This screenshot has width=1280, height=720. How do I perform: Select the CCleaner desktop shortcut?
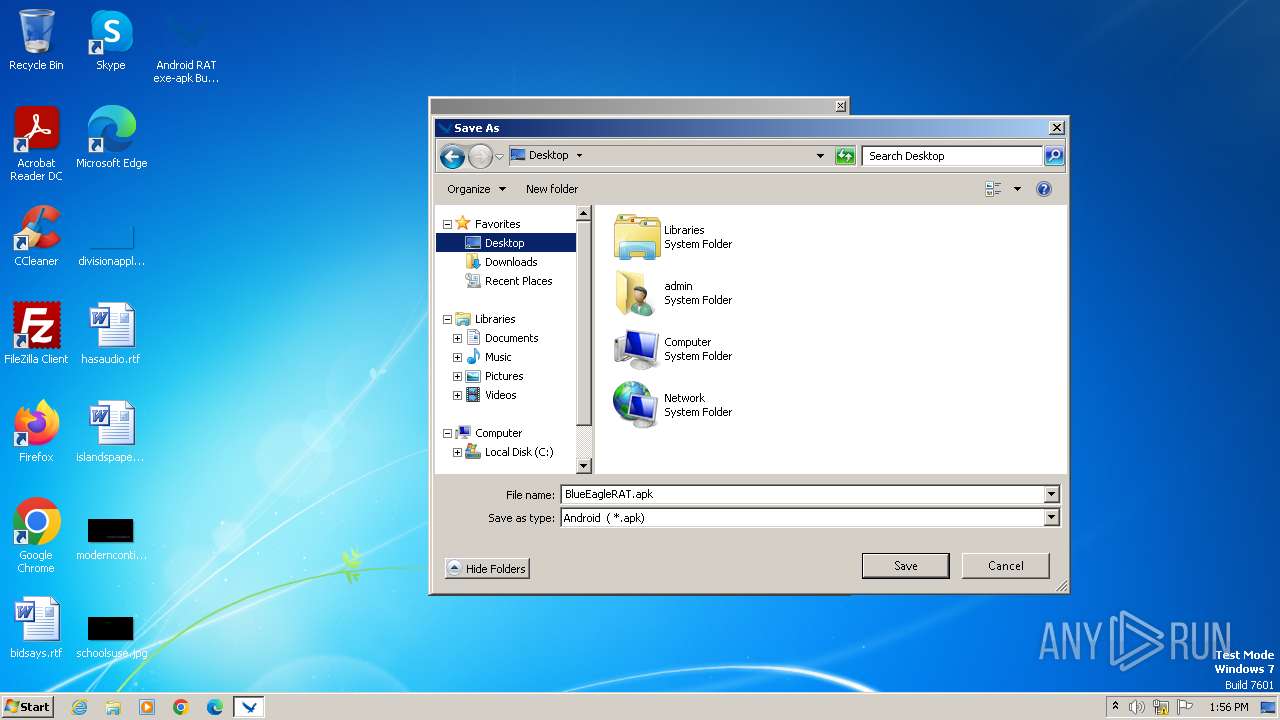[36, 236]
